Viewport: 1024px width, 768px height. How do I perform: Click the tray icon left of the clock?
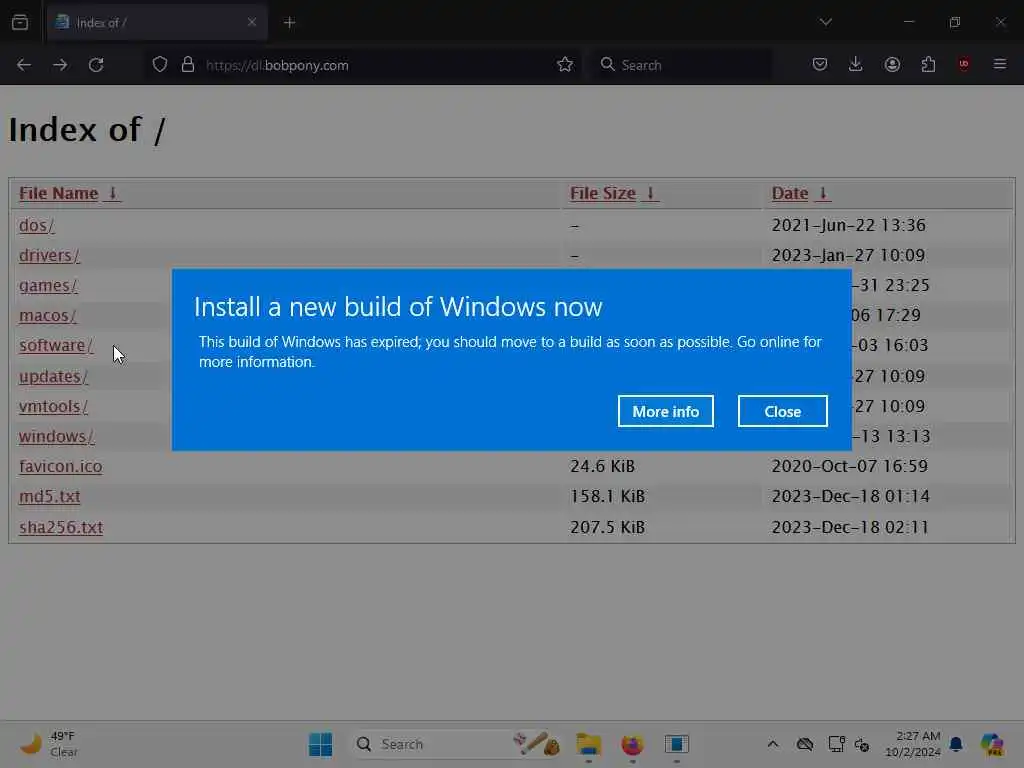[x=862, y=744]
